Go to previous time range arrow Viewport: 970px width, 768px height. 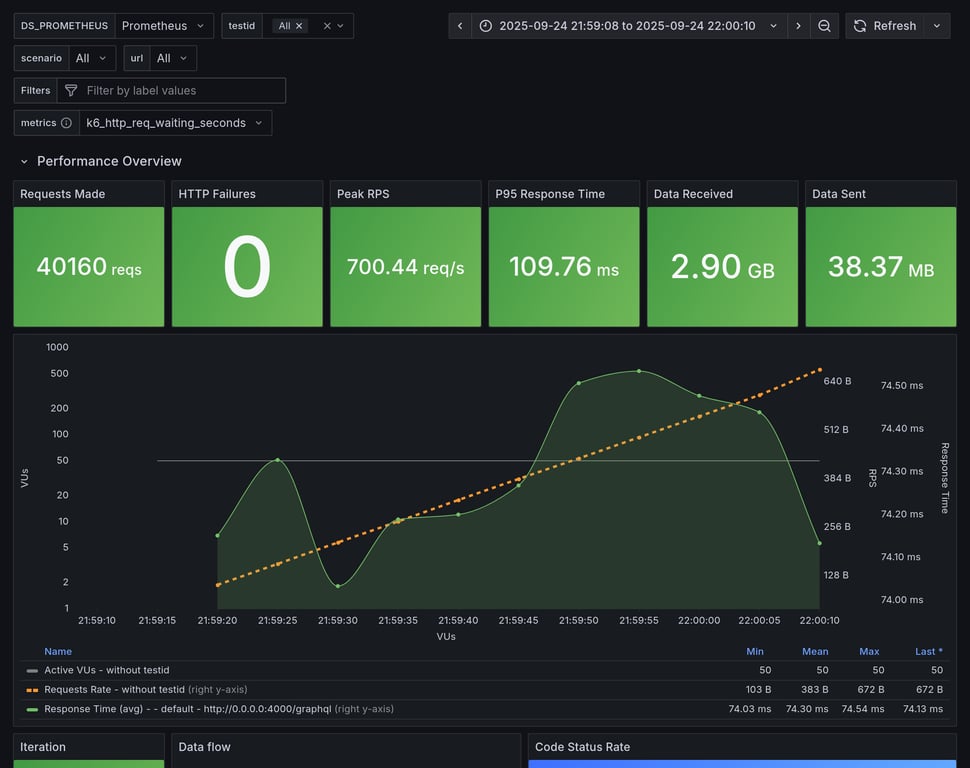point(460,26)
